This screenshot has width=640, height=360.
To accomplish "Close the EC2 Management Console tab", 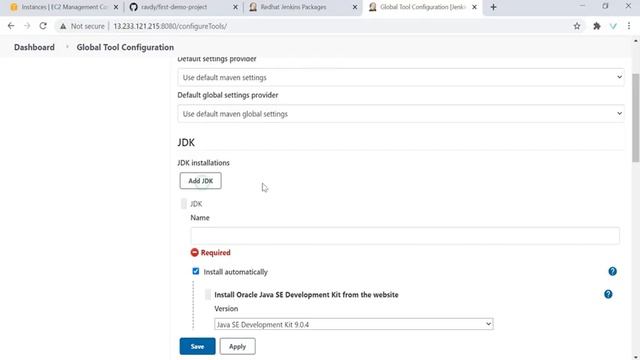I will pyautogui.click(x=116, y=7).
